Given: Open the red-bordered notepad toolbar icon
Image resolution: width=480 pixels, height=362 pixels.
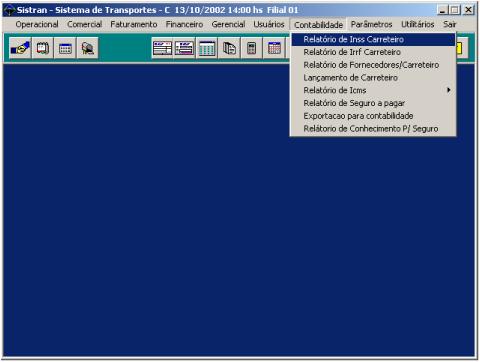Looking at the screenshot, I should tap(43, 48).
